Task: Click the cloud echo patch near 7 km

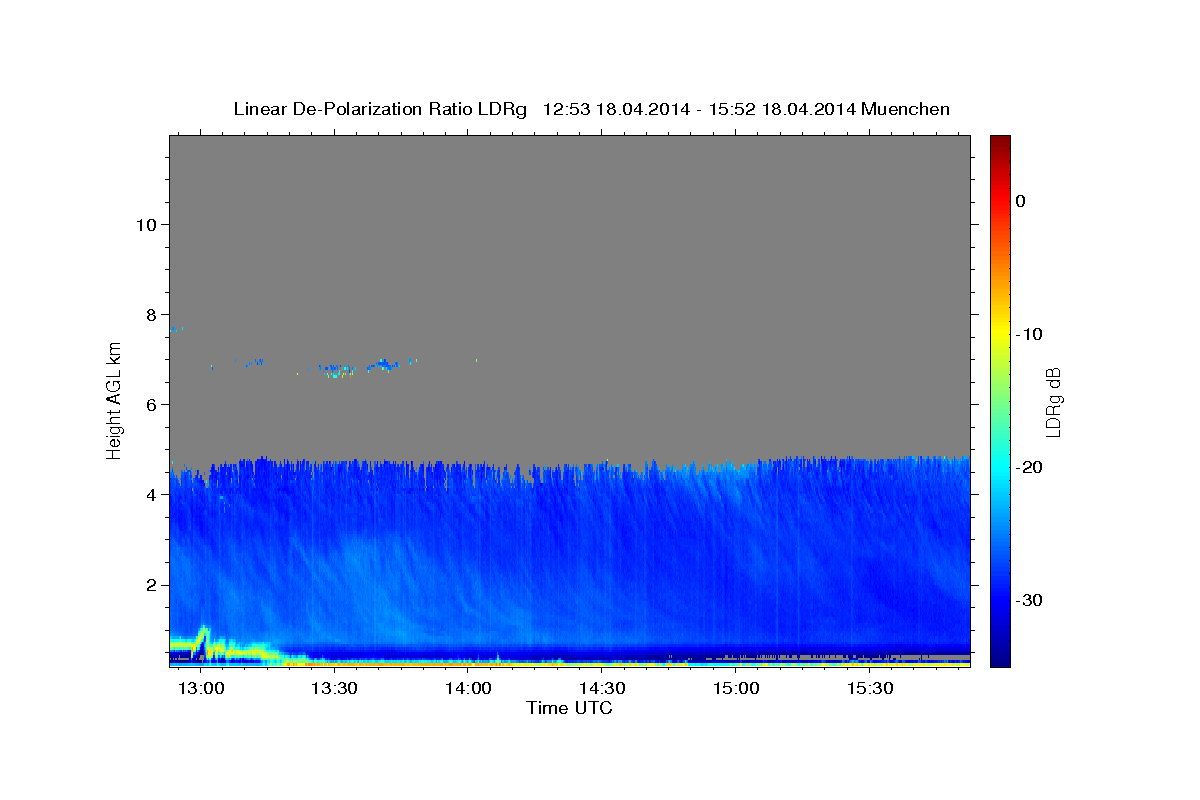Action: (x=383, y=364)
